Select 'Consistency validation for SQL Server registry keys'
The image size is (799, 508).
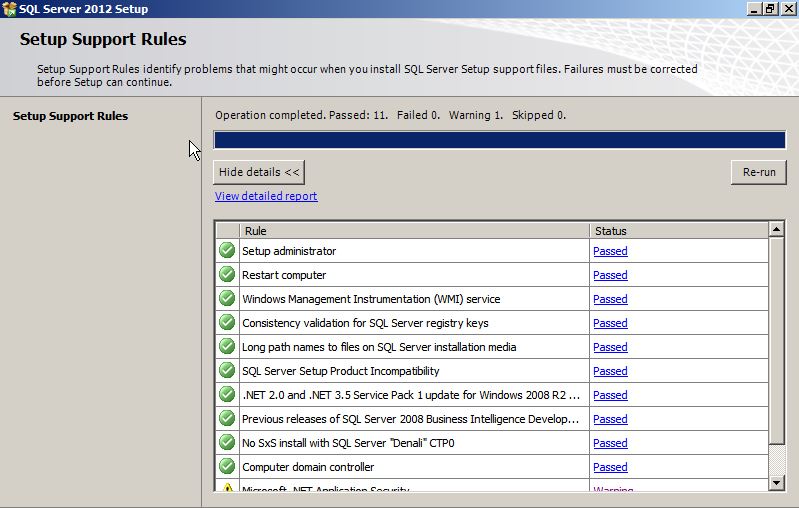click(365, 323)
